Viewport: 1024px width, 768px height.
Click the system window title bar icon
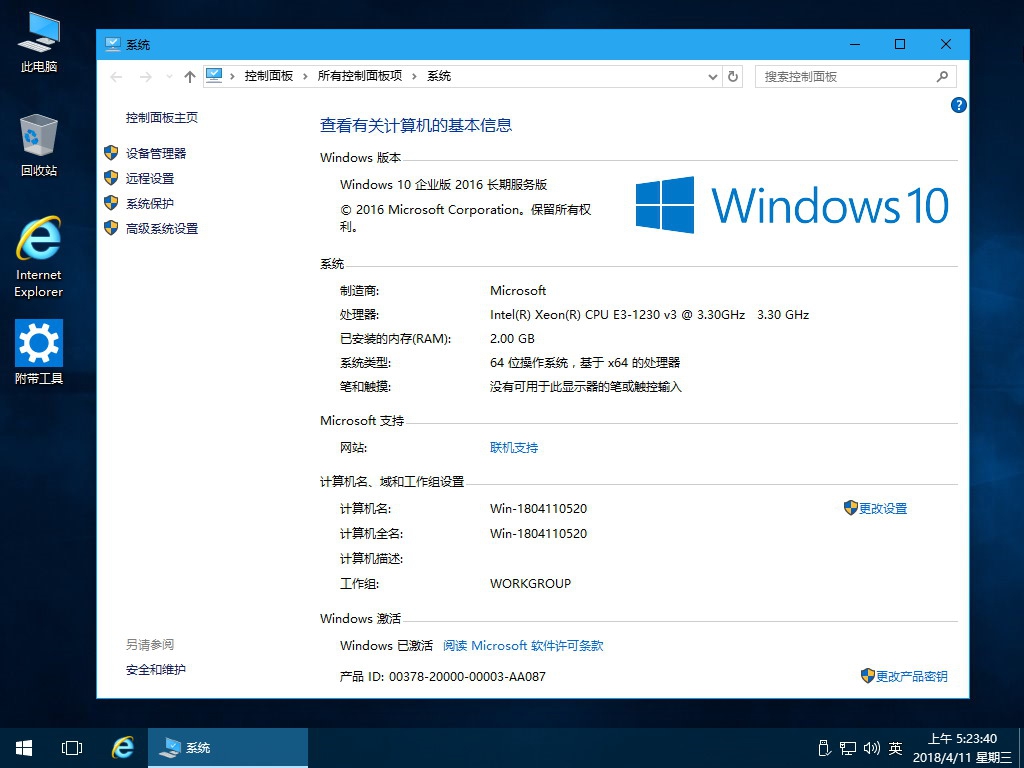click(x=113, y=44)
